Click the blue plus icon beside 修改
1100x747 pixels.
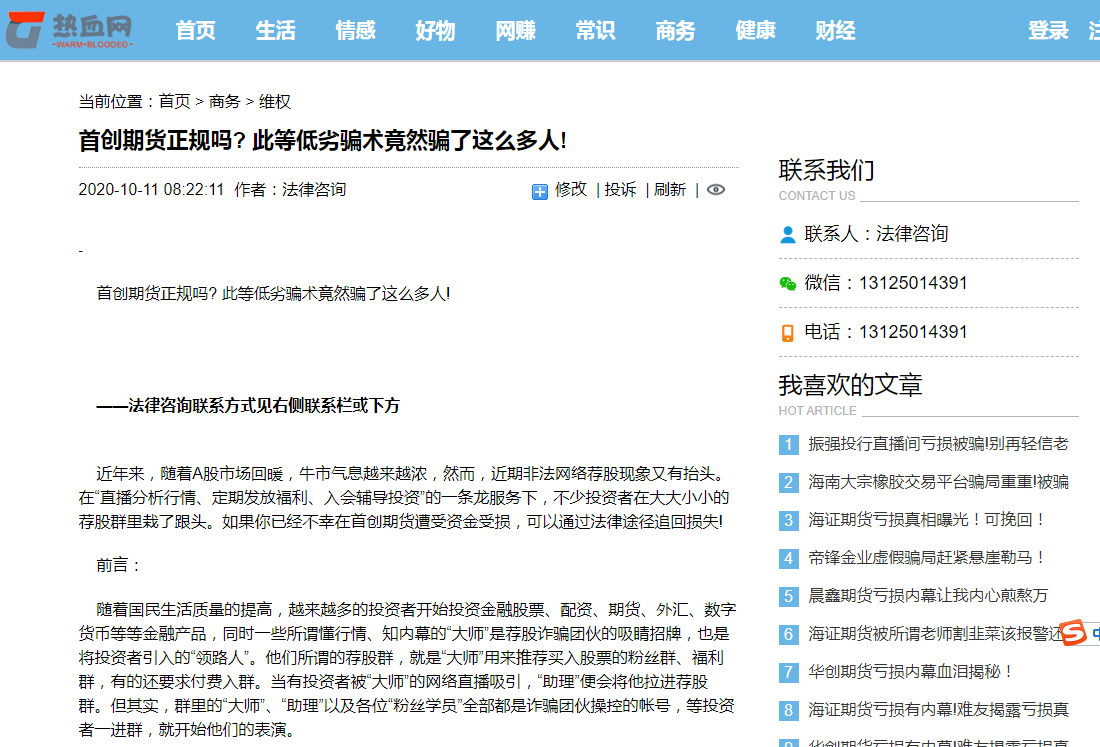[539, 191]
